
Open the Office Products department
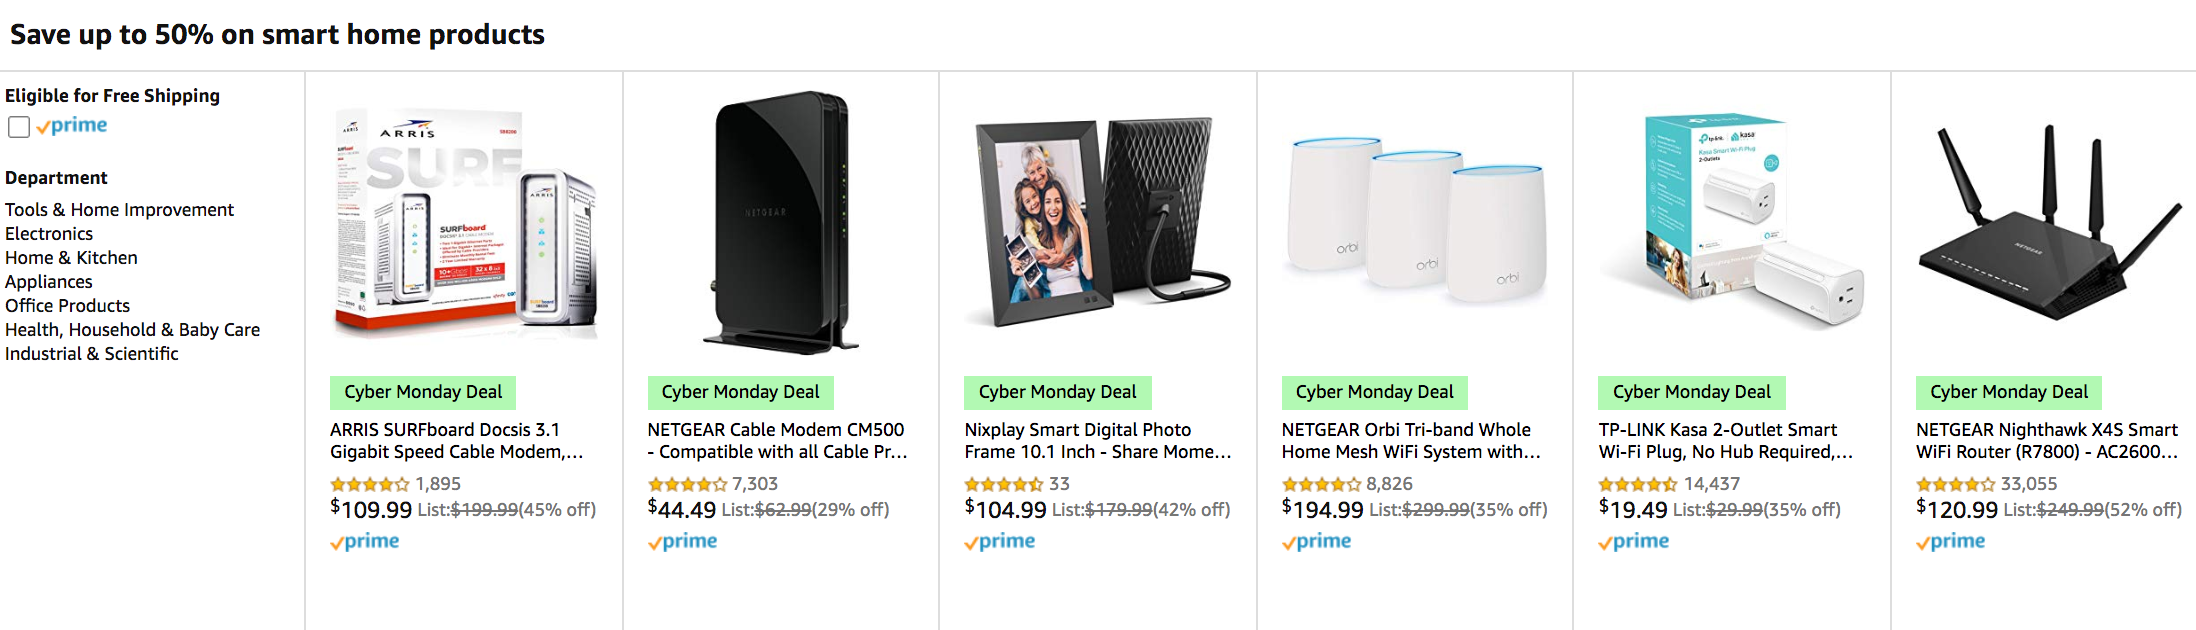click(67, 306)
